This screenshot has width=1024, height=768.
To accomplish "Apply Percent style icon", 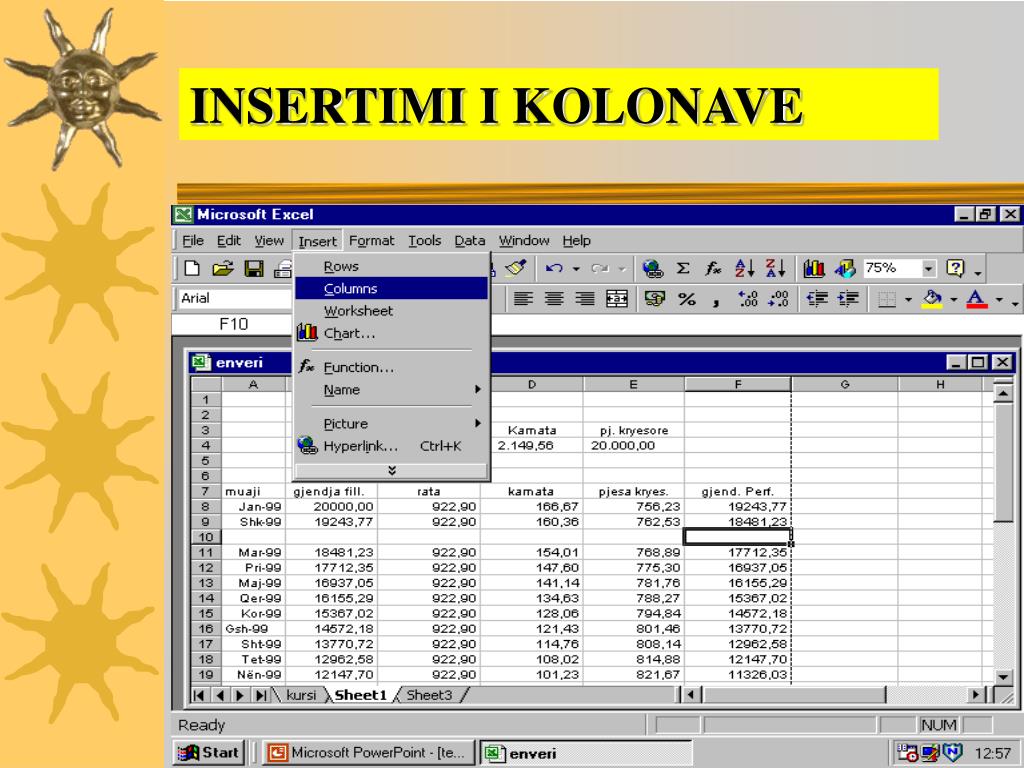I will coord(686,299).
